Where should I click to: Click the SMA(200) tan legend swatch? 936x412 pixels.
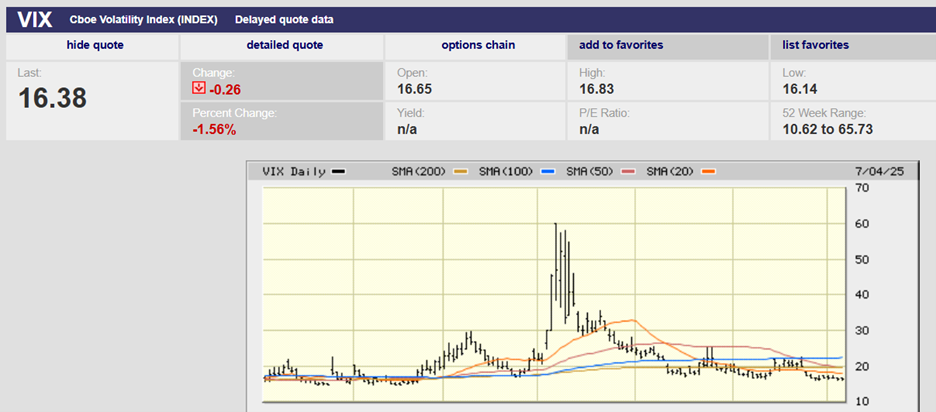pos(458,172)
